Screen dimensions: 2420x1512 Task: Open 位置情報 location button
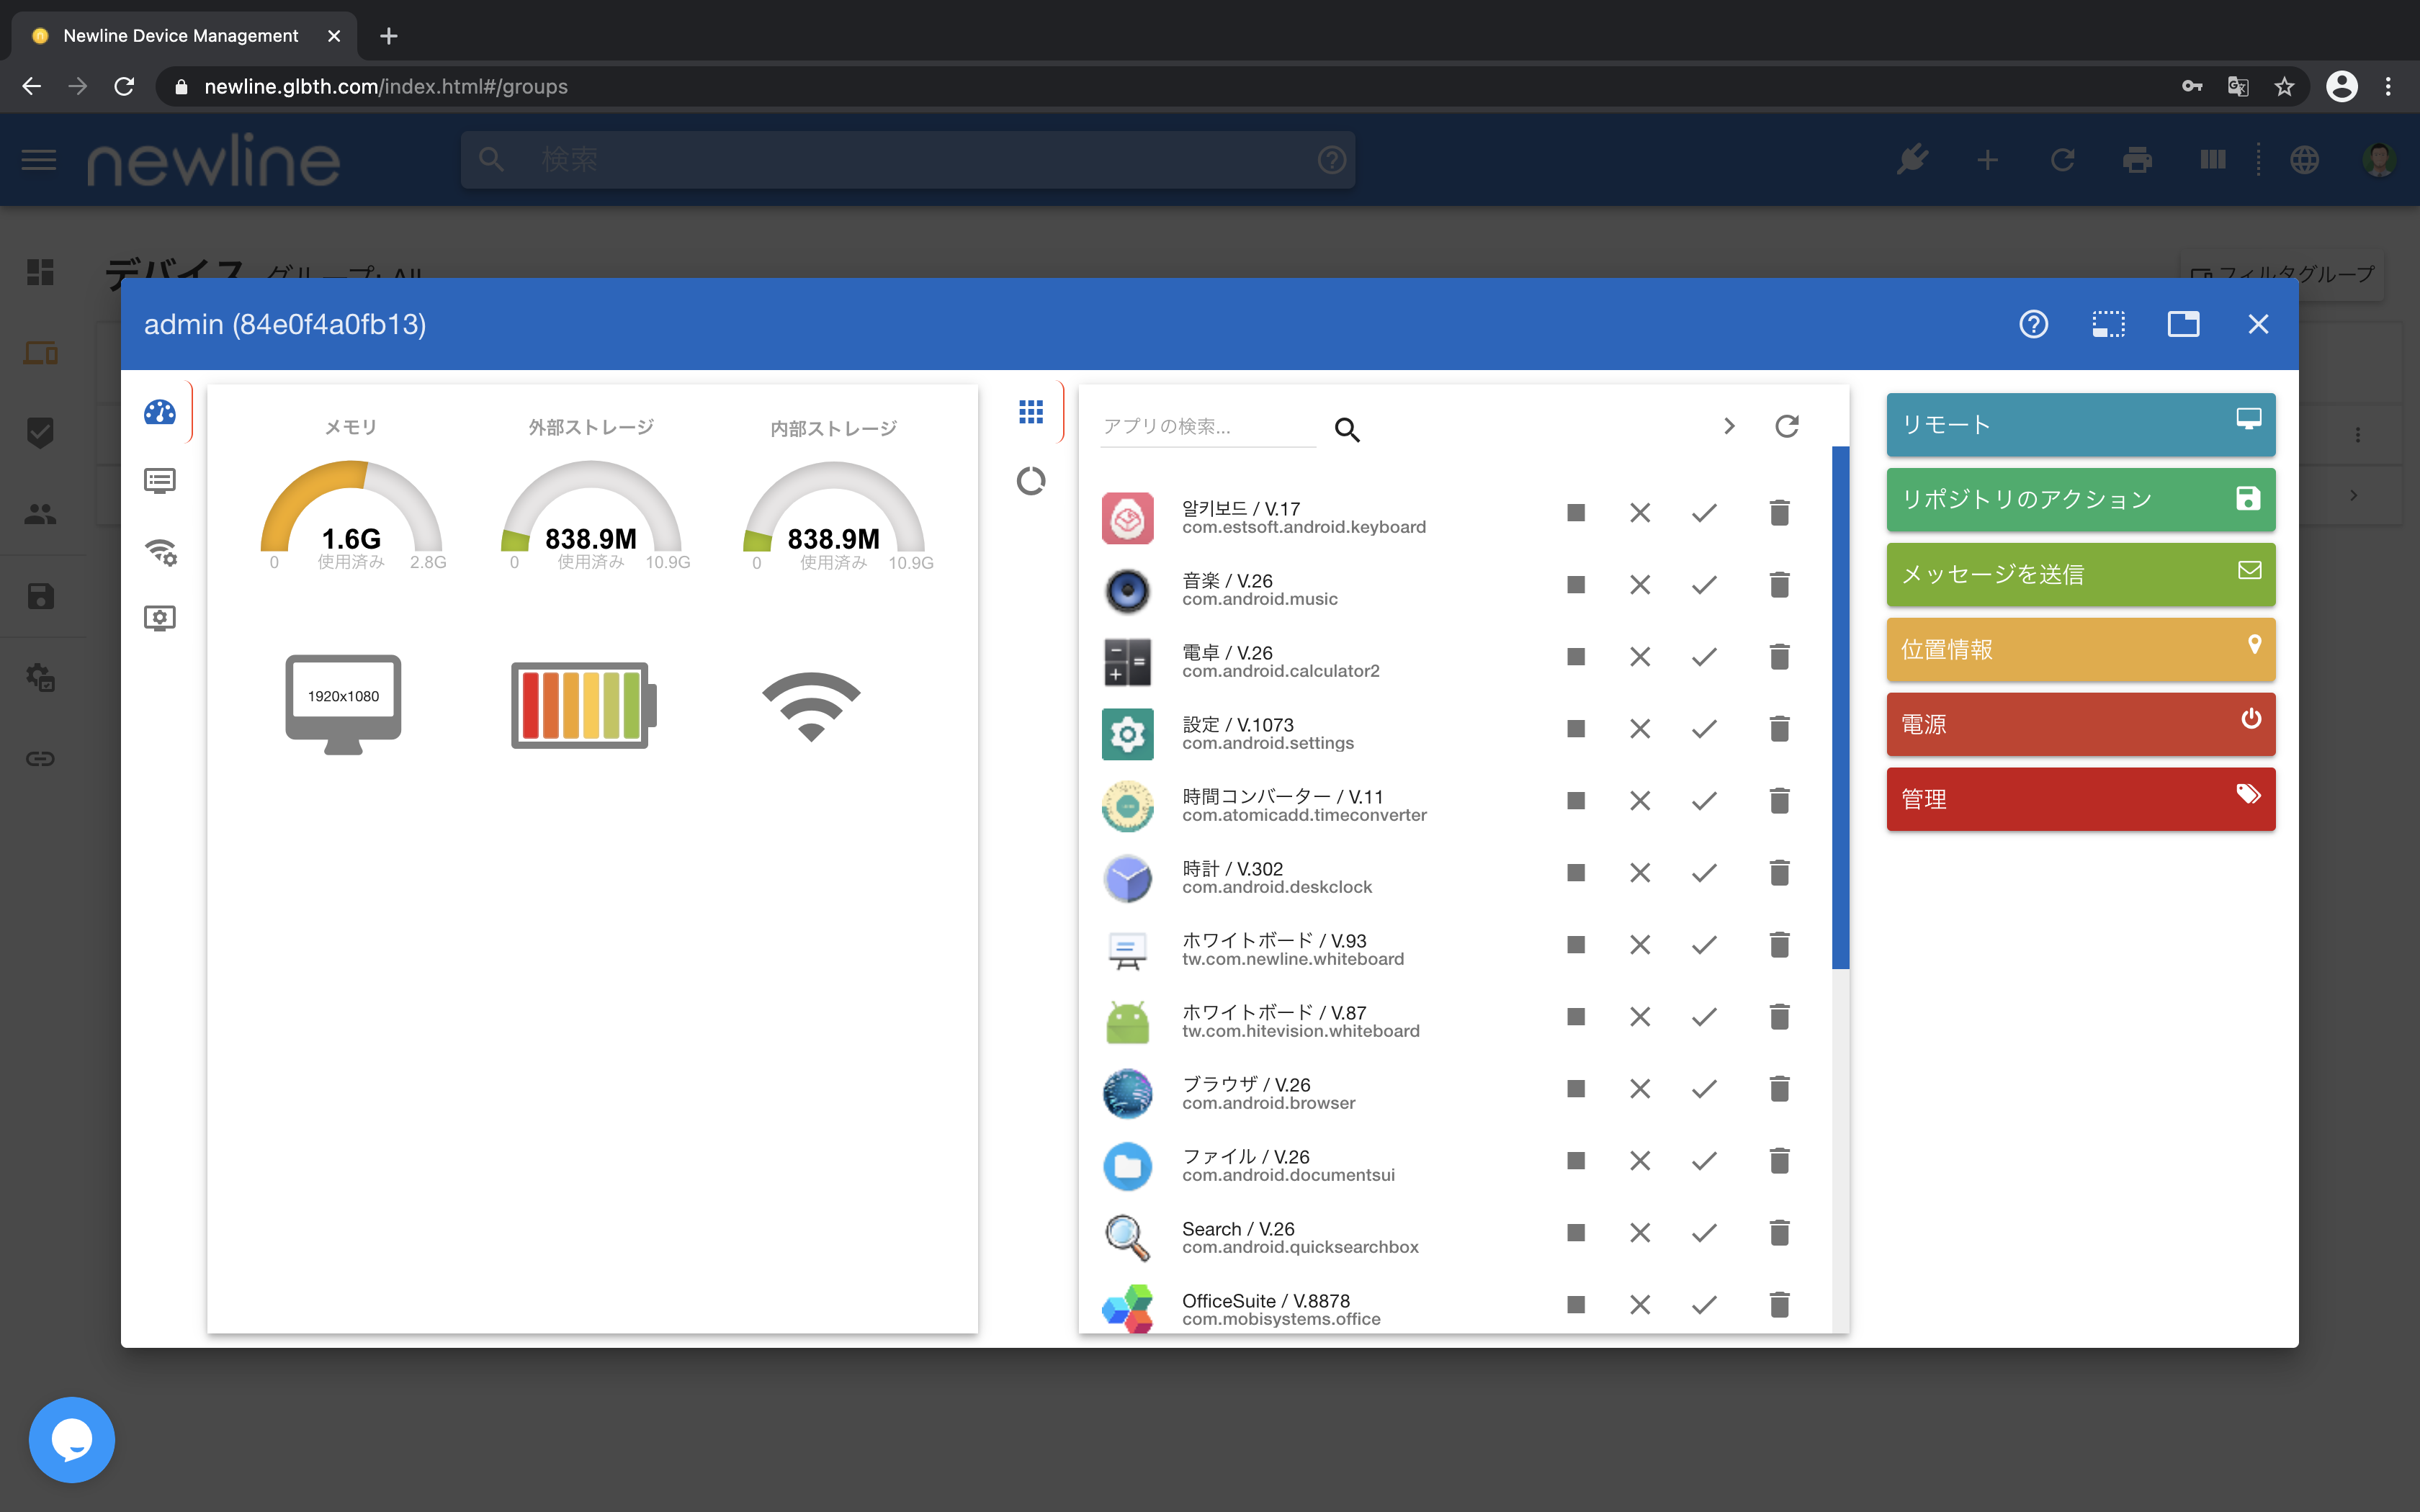2080,649
